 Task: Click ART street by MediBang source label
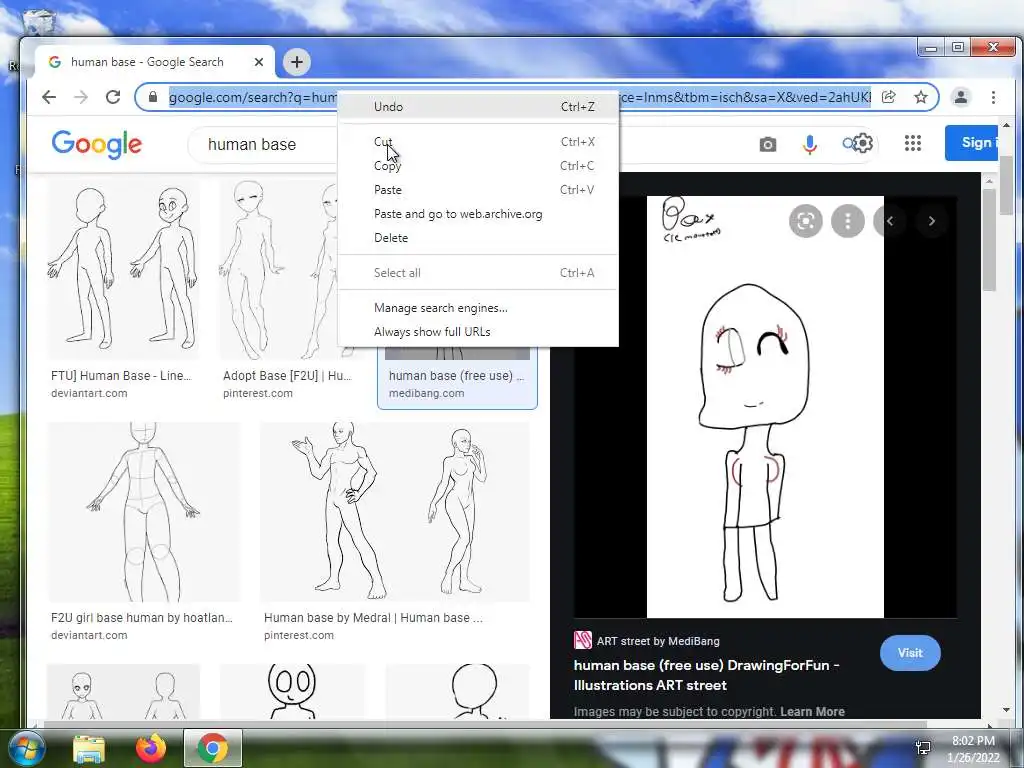(658, 641)
